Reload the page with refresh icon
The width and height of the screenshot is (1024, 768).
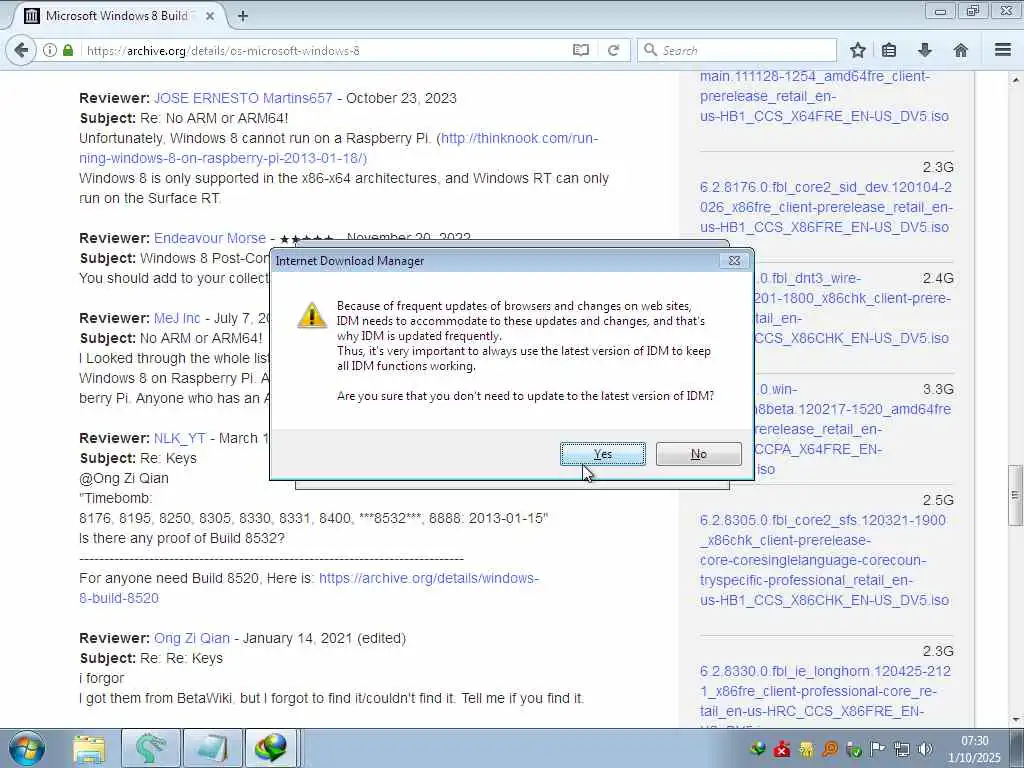pyautogui.click(x=613, y=50)
